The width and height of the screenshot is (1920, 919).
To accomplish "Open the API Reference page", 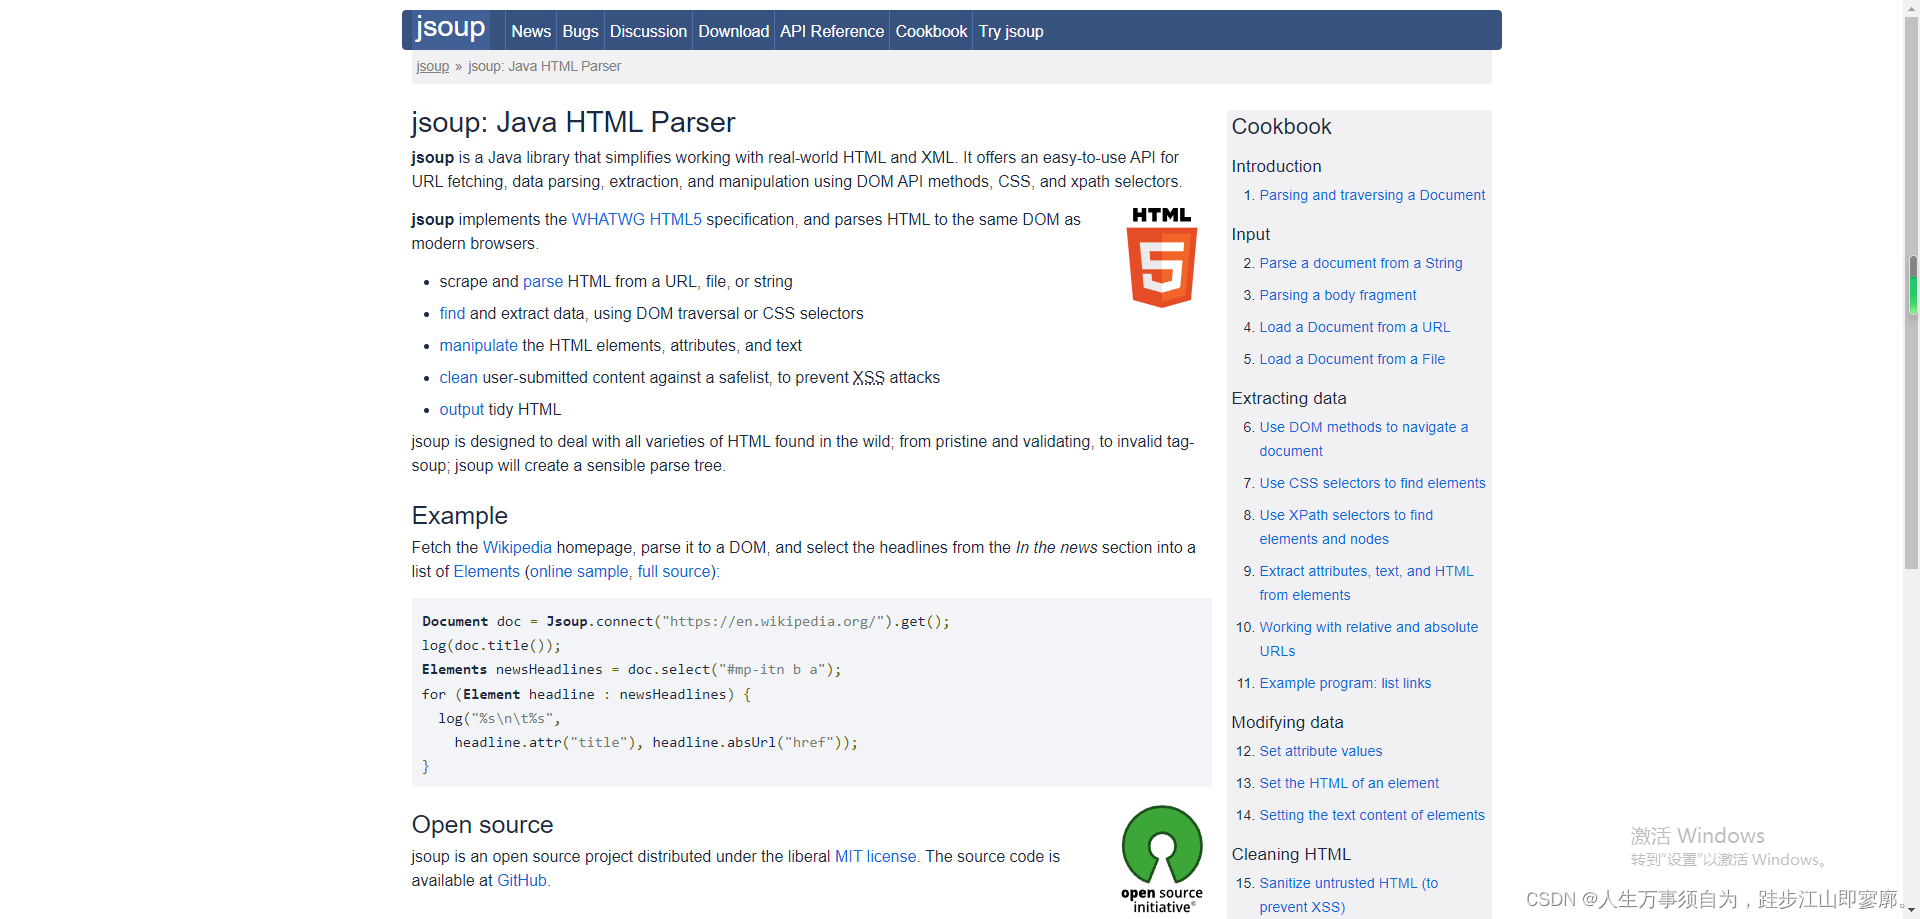I will 832,31.
